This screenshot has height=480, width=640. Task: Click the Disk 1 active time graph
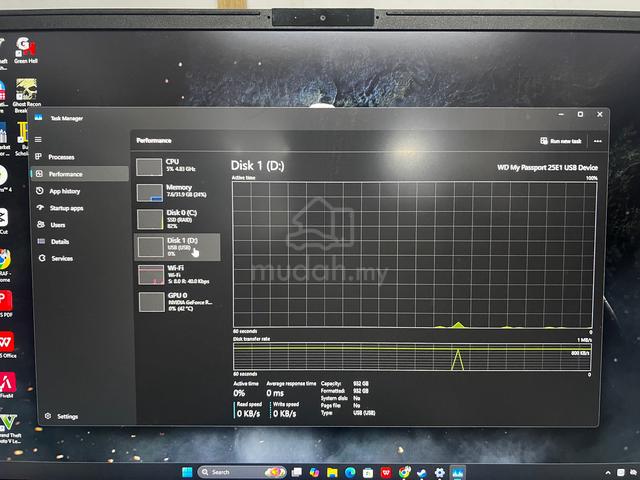(x=414, y=255)
